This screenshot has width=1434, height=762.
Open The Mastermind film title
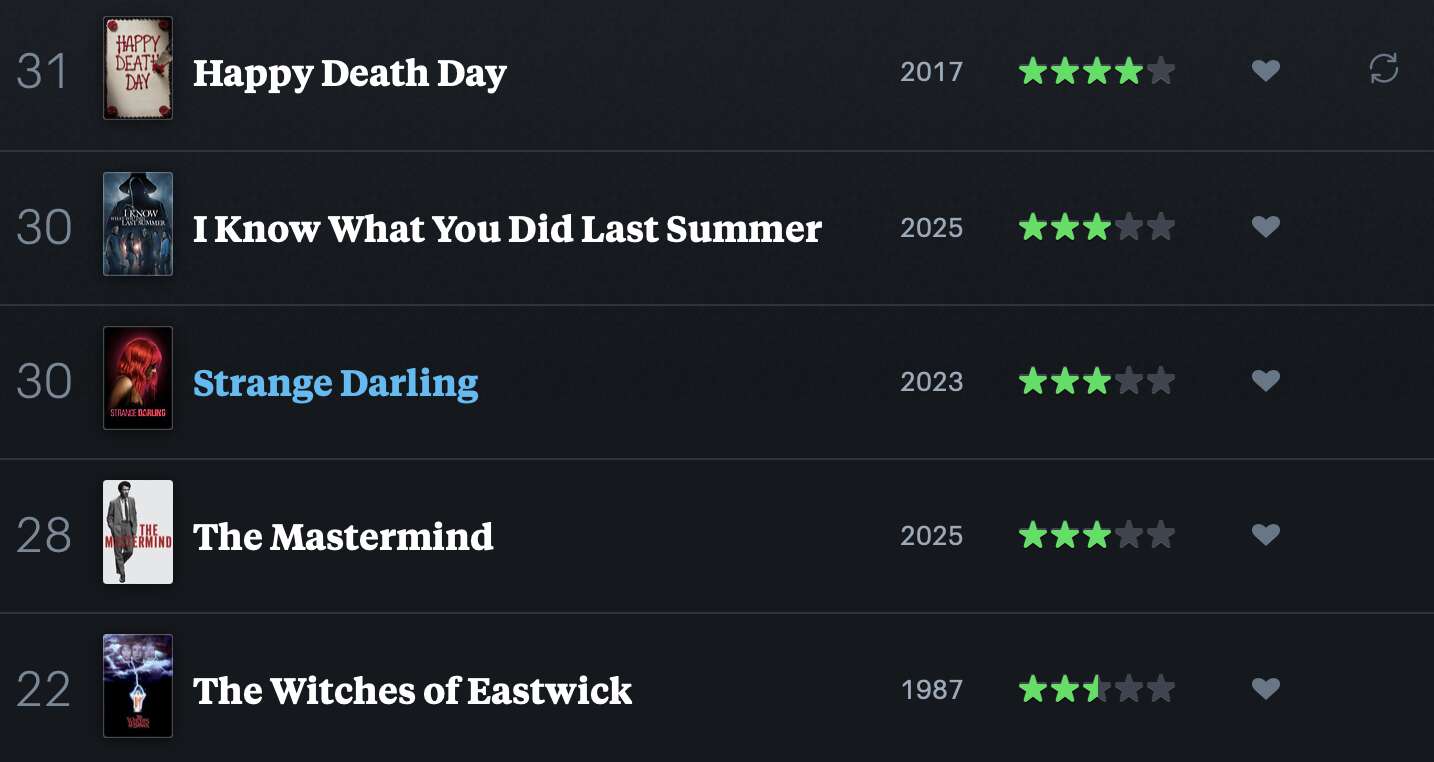(343, 537)
